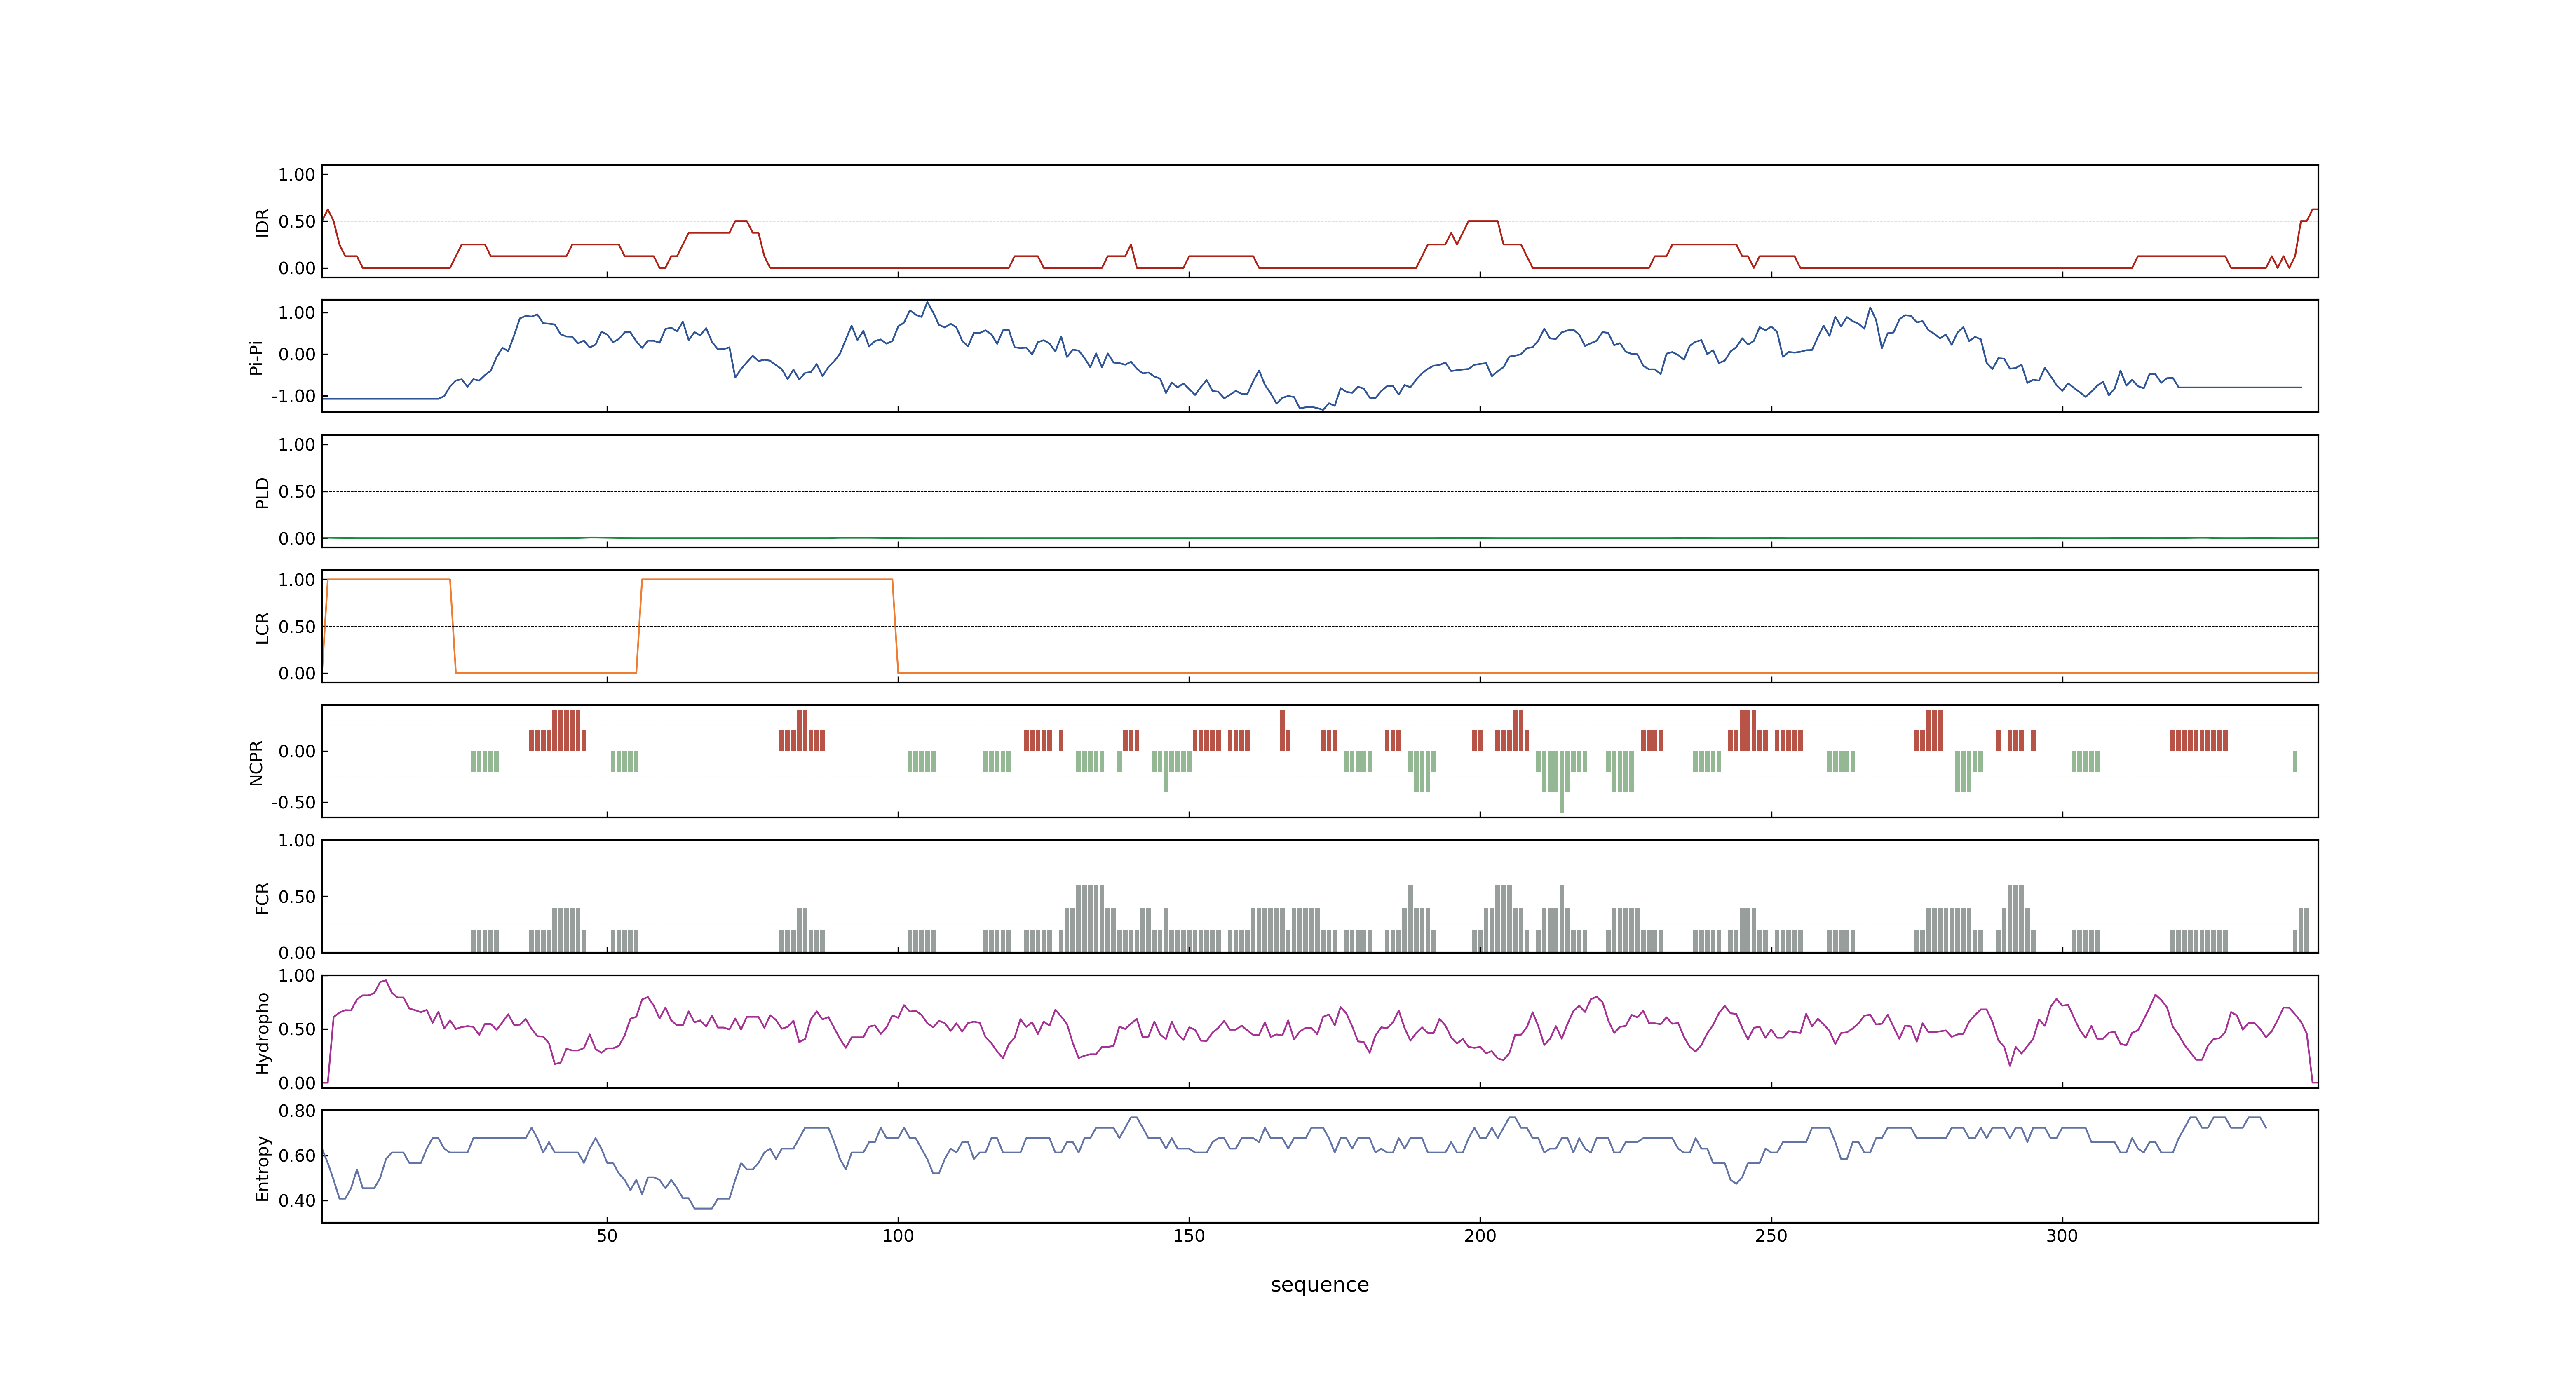Click the LCR y-axis label

pyautogui.click(x=262, y=628)
